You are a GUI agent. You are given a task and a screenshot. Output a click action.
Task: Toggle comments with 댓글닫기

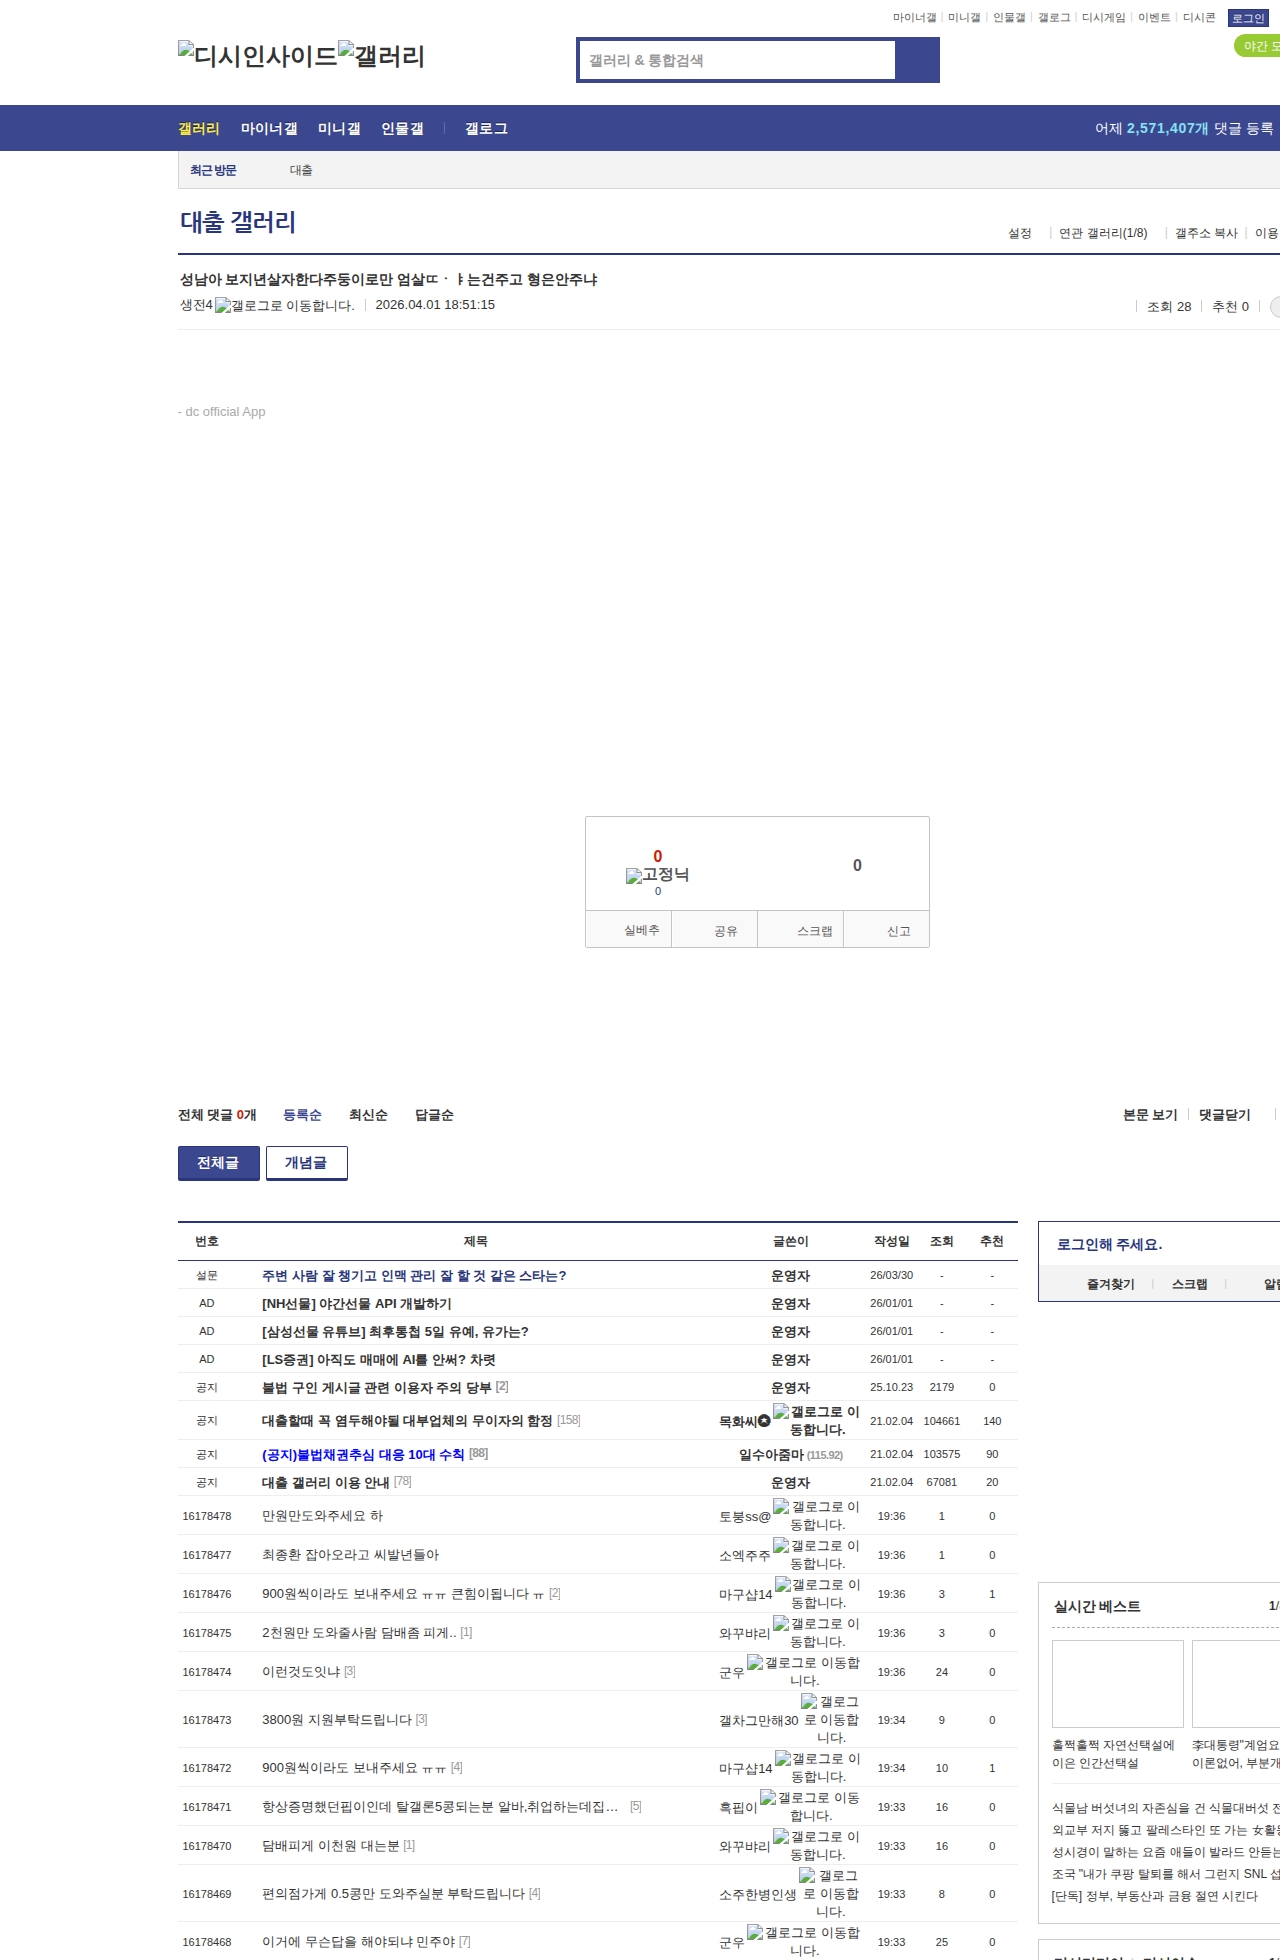click(x=1225, y=1115)
